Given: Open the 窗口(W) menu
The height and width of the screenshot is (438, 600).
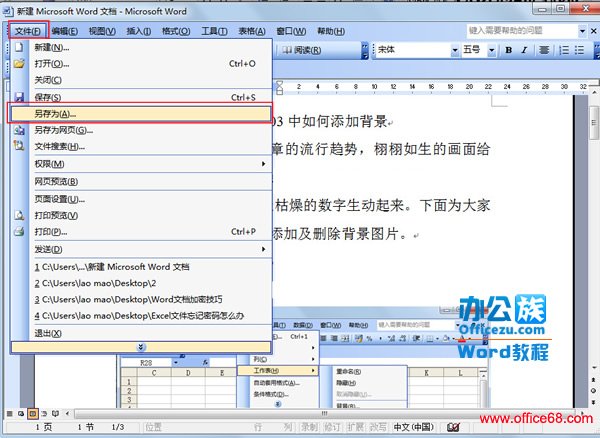Looking at the screenshot, I should pos(291,31).
